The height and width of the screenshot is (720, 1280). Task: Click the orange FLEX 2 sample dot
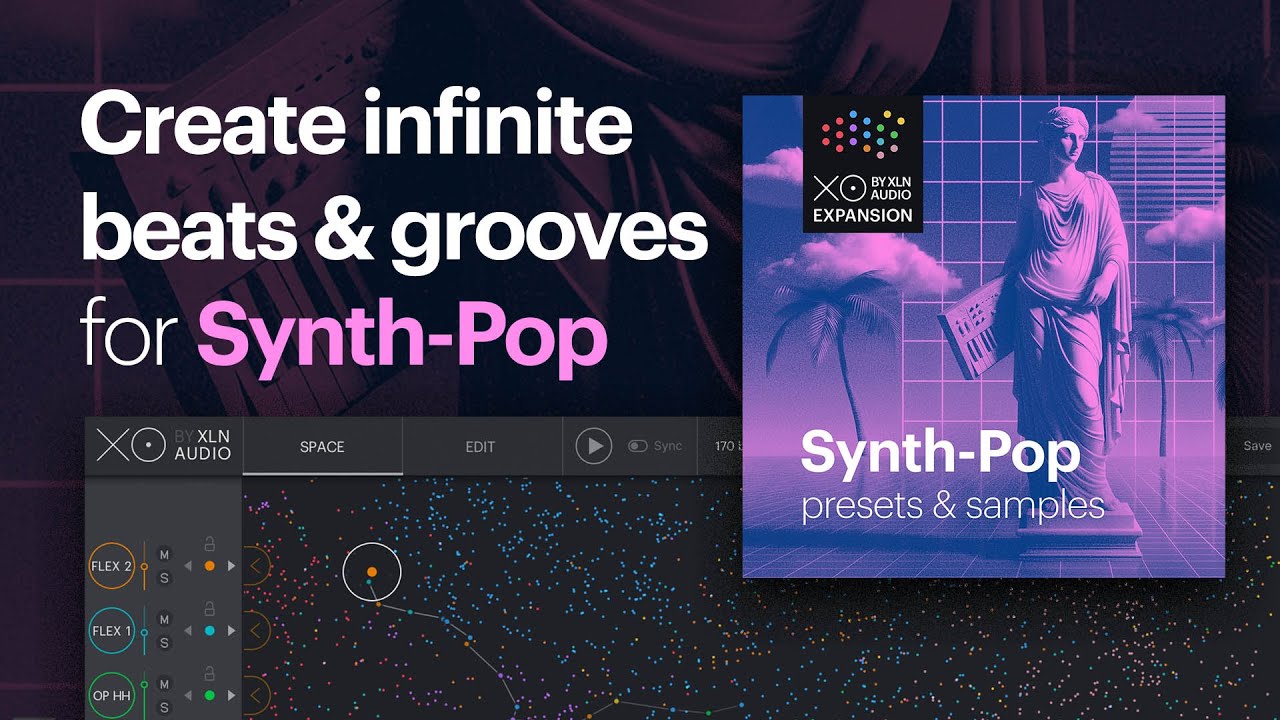[x=210, y=566]
